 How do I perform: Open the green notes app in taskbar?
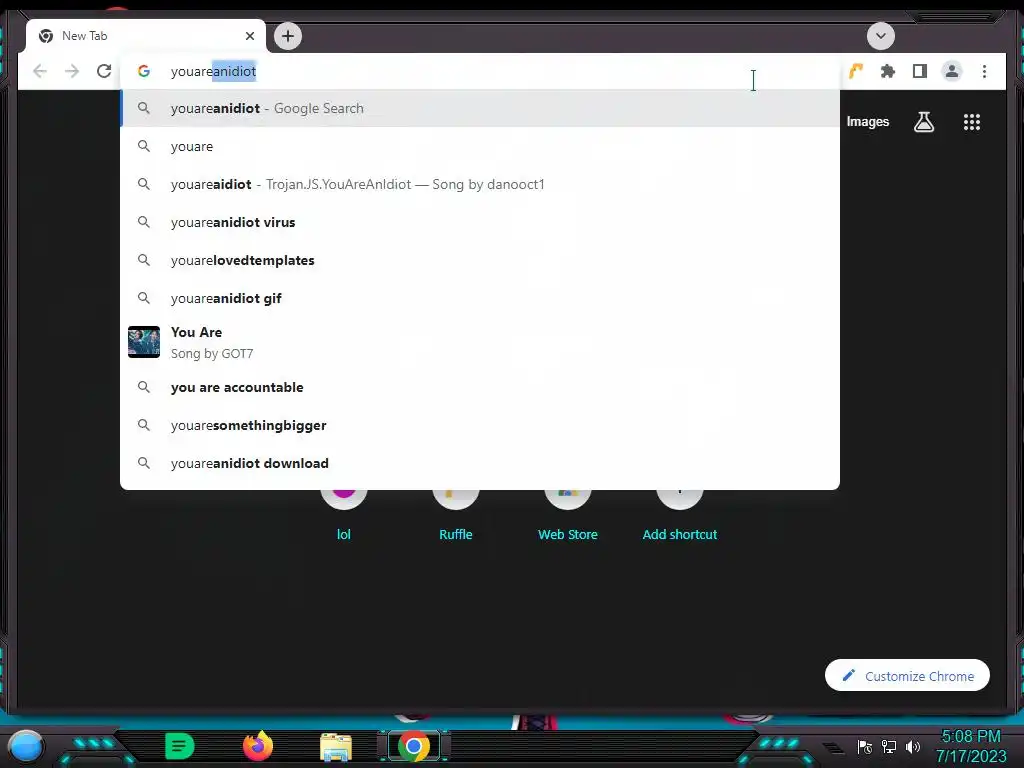[180, 746]
